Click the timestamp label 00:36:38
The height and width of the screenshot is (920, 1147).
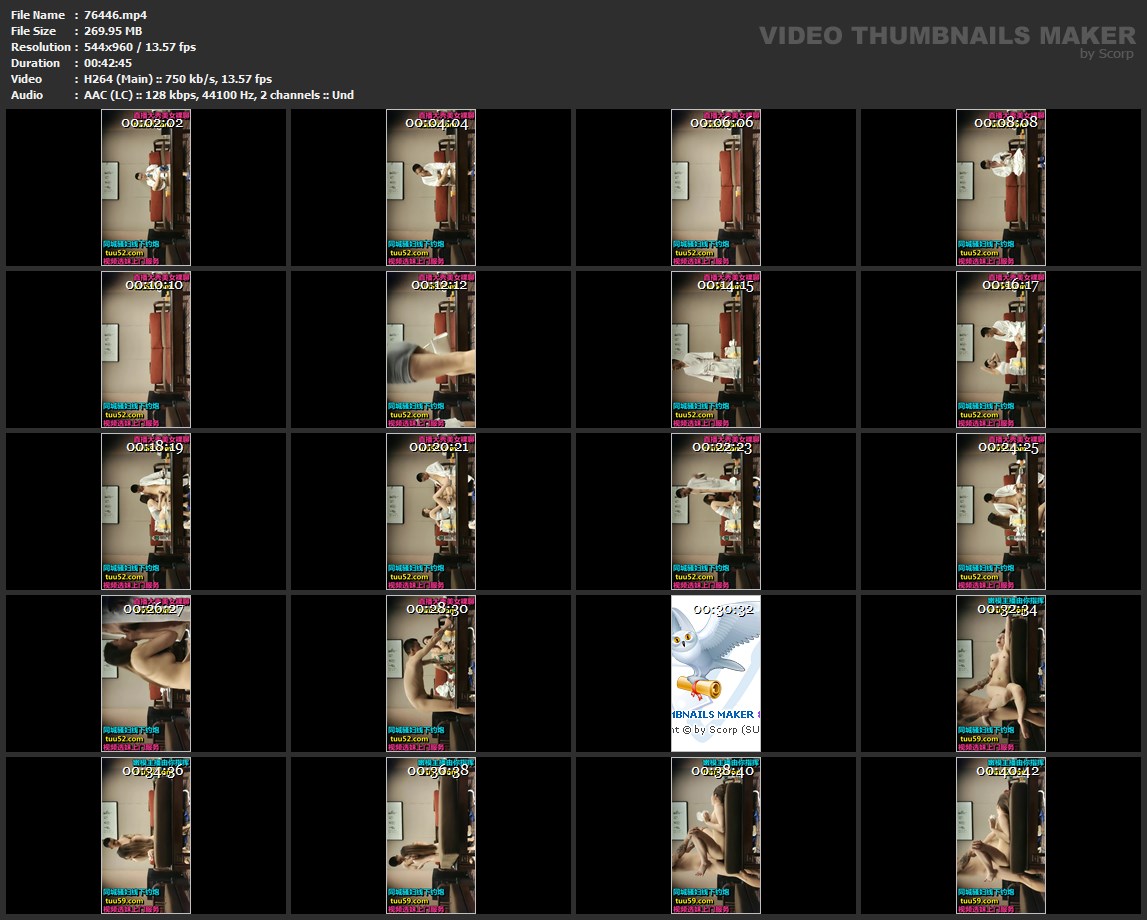tap(438, 771)
